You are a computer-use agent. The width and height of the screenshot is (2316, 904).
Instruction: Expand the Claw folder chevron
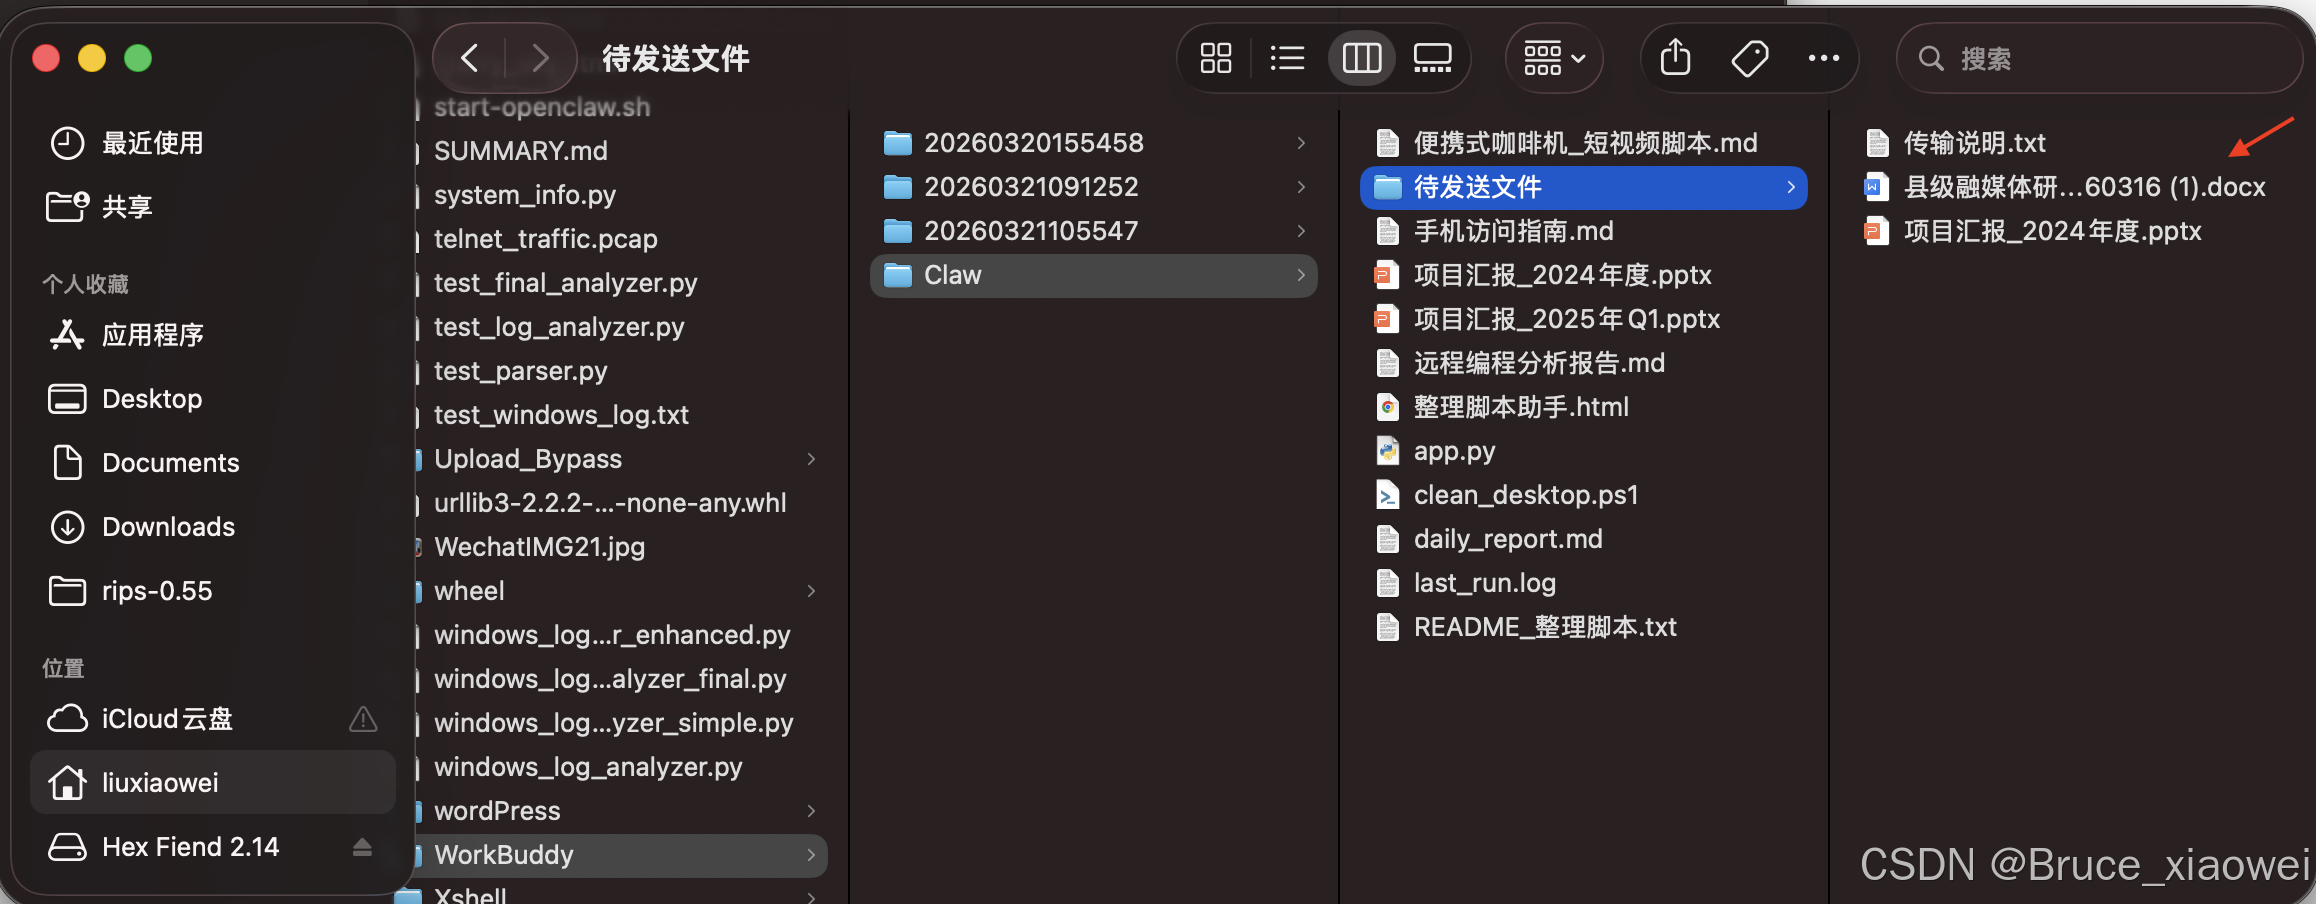coord(1300,275)
